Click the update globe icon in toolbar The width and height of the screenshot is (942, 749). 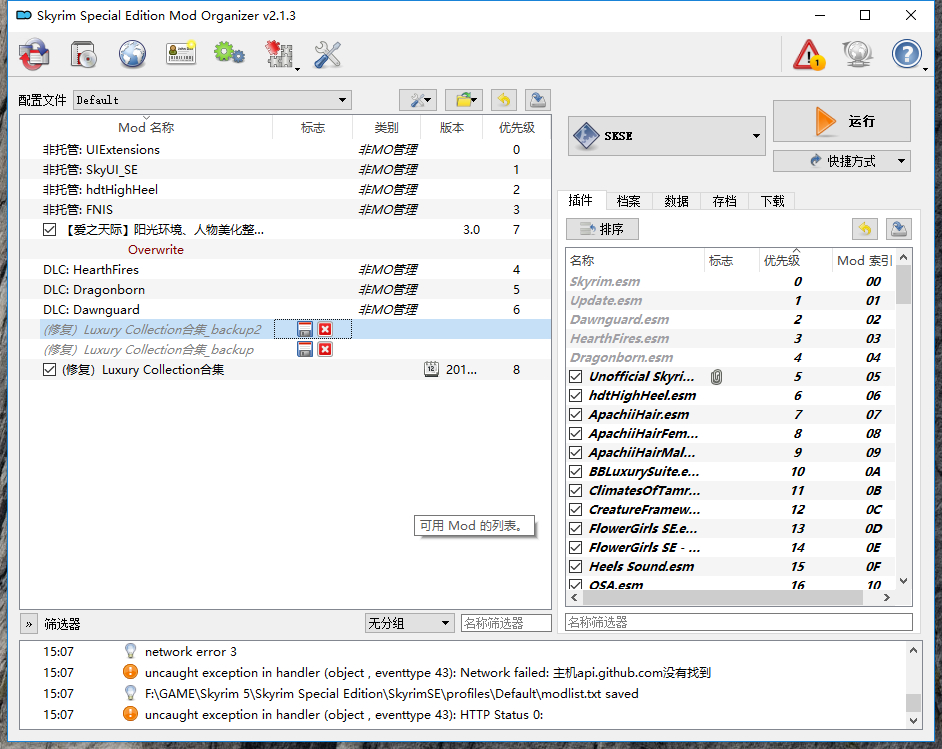857,55
